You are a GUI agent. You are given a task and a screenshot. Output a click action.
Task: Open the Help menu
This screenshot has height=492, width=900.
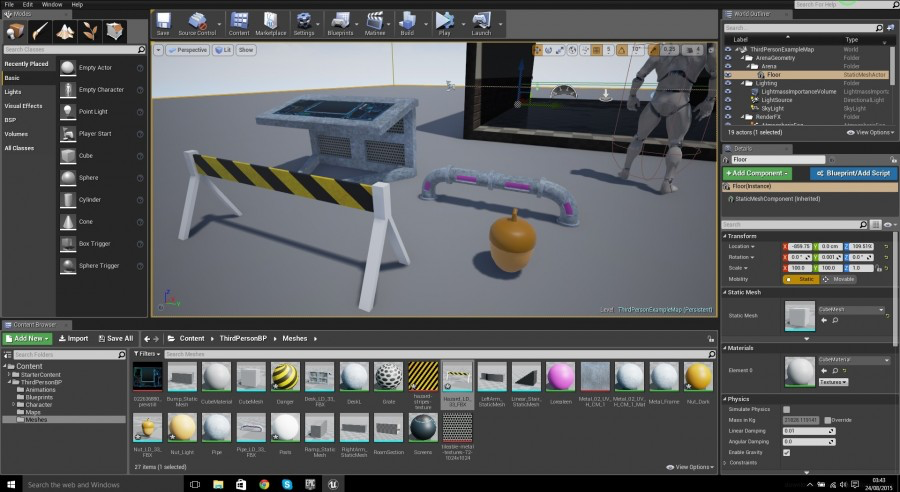pos(77,4)
